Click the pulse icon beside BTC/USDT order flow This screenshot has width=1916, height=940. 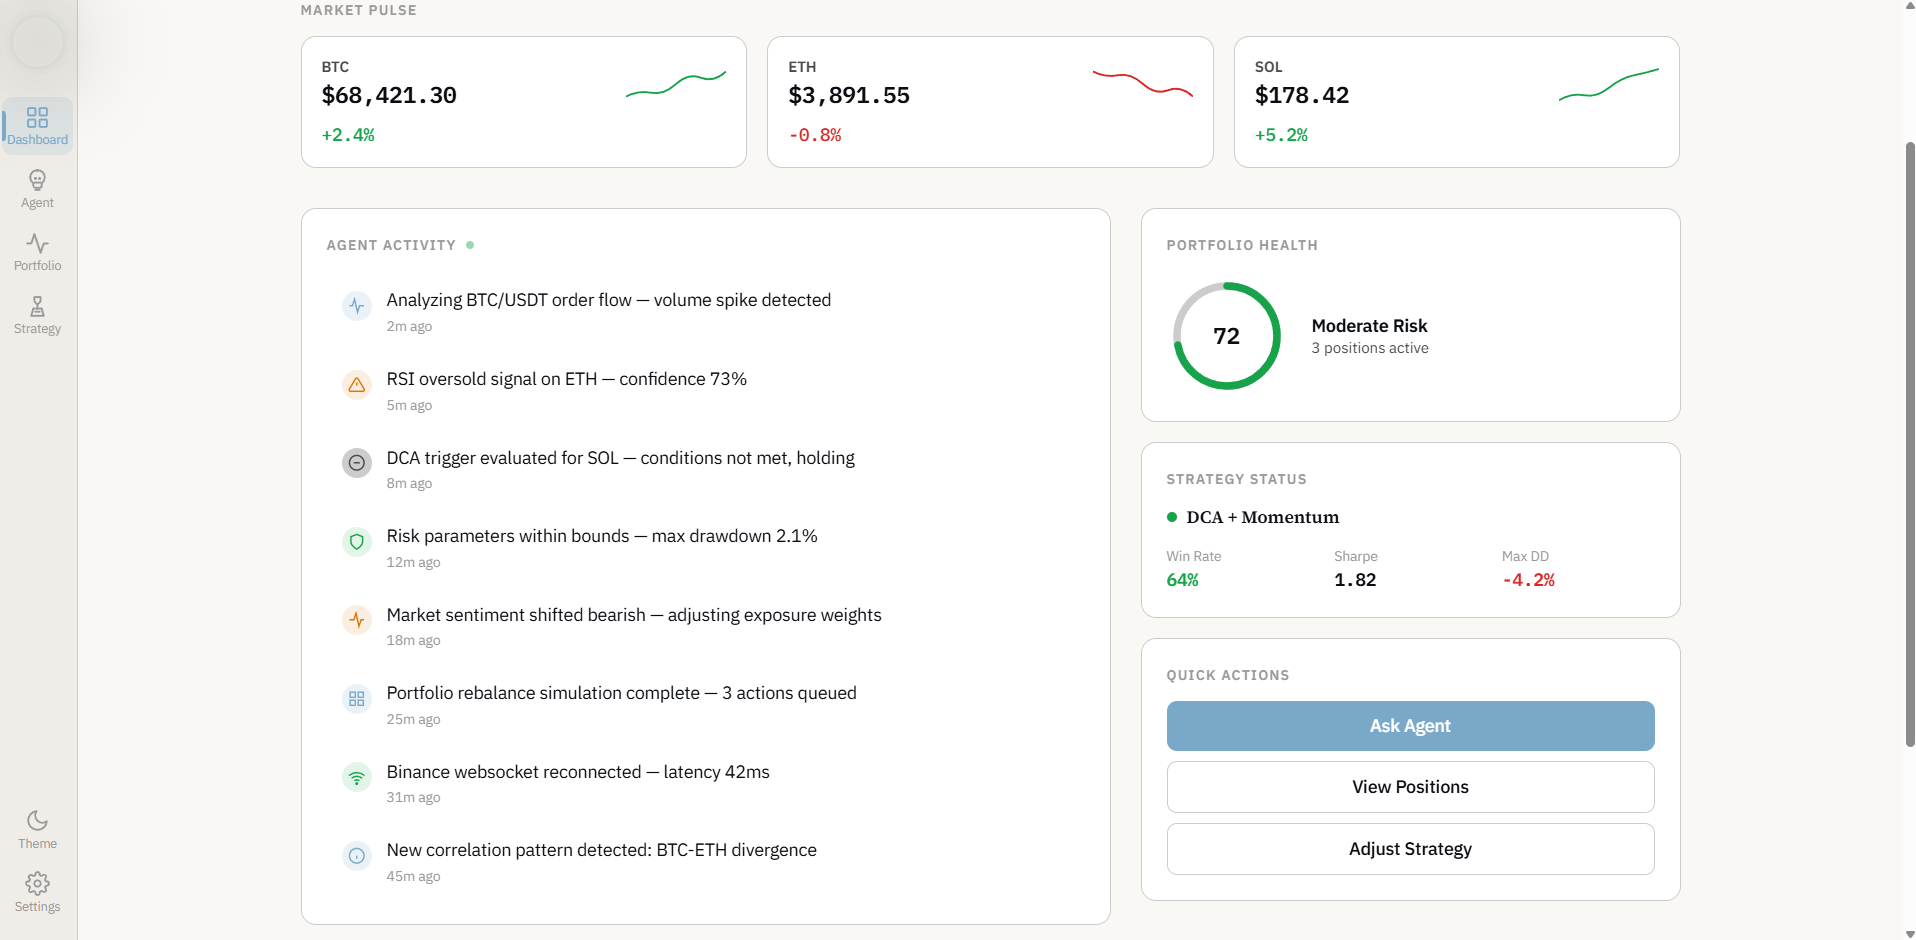pos(357,305)
